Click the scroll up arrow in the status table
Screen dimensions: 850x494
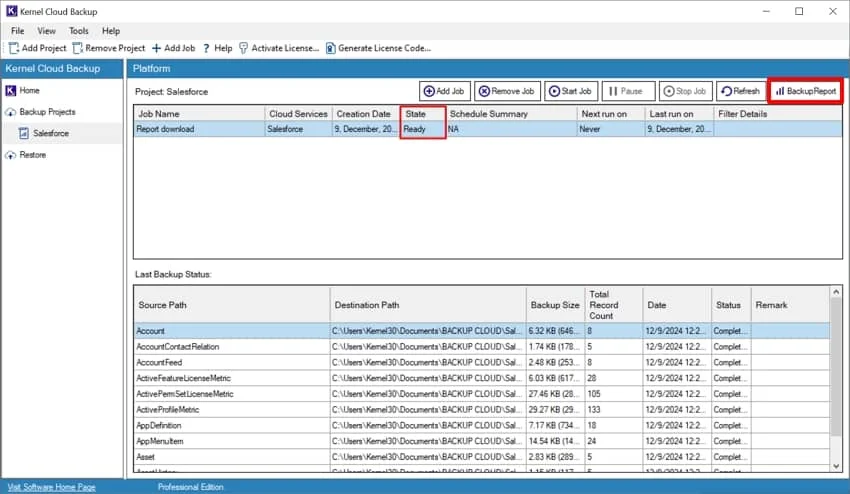coord(836,292)
